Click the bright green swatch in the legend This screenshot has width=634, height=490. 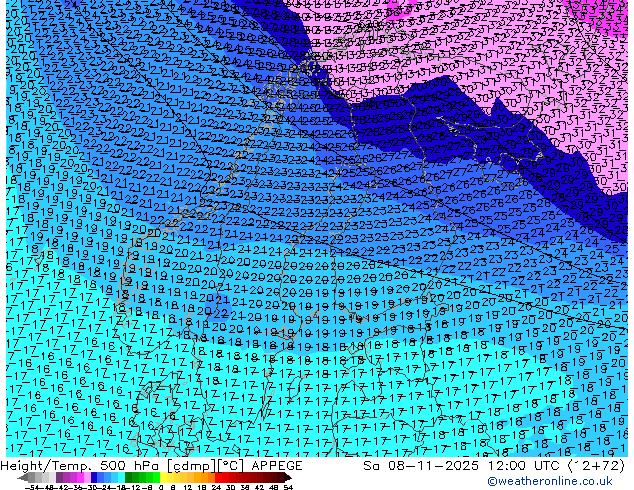[x=156, y=477]
